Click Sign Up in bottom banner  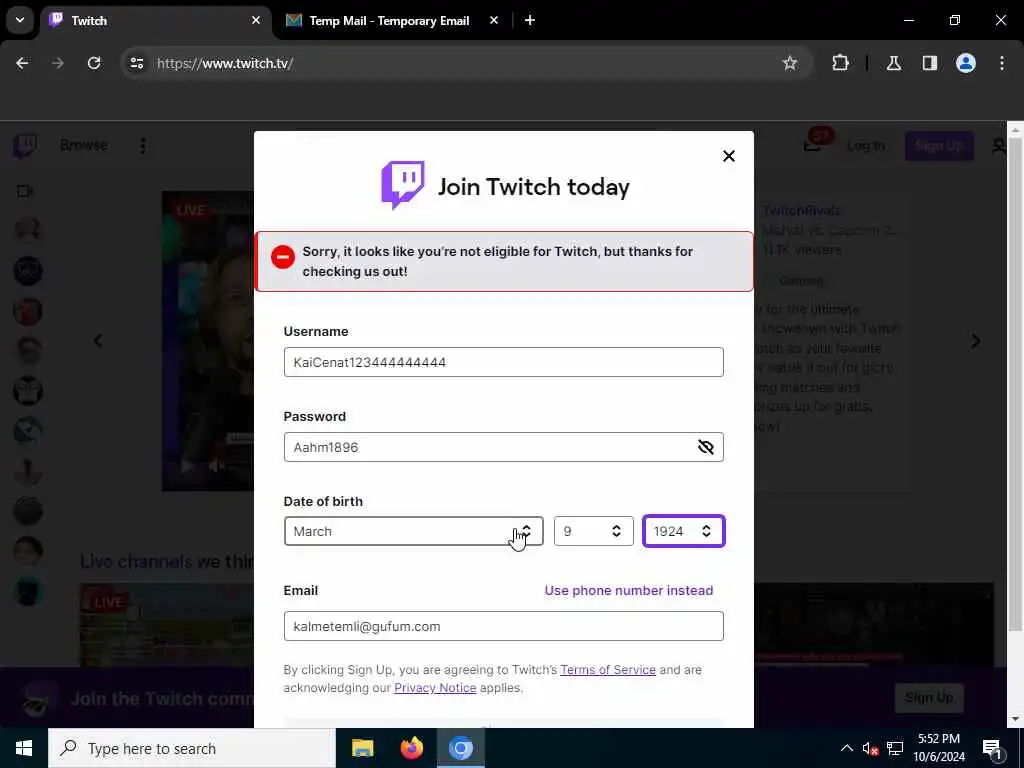[929, 698]
